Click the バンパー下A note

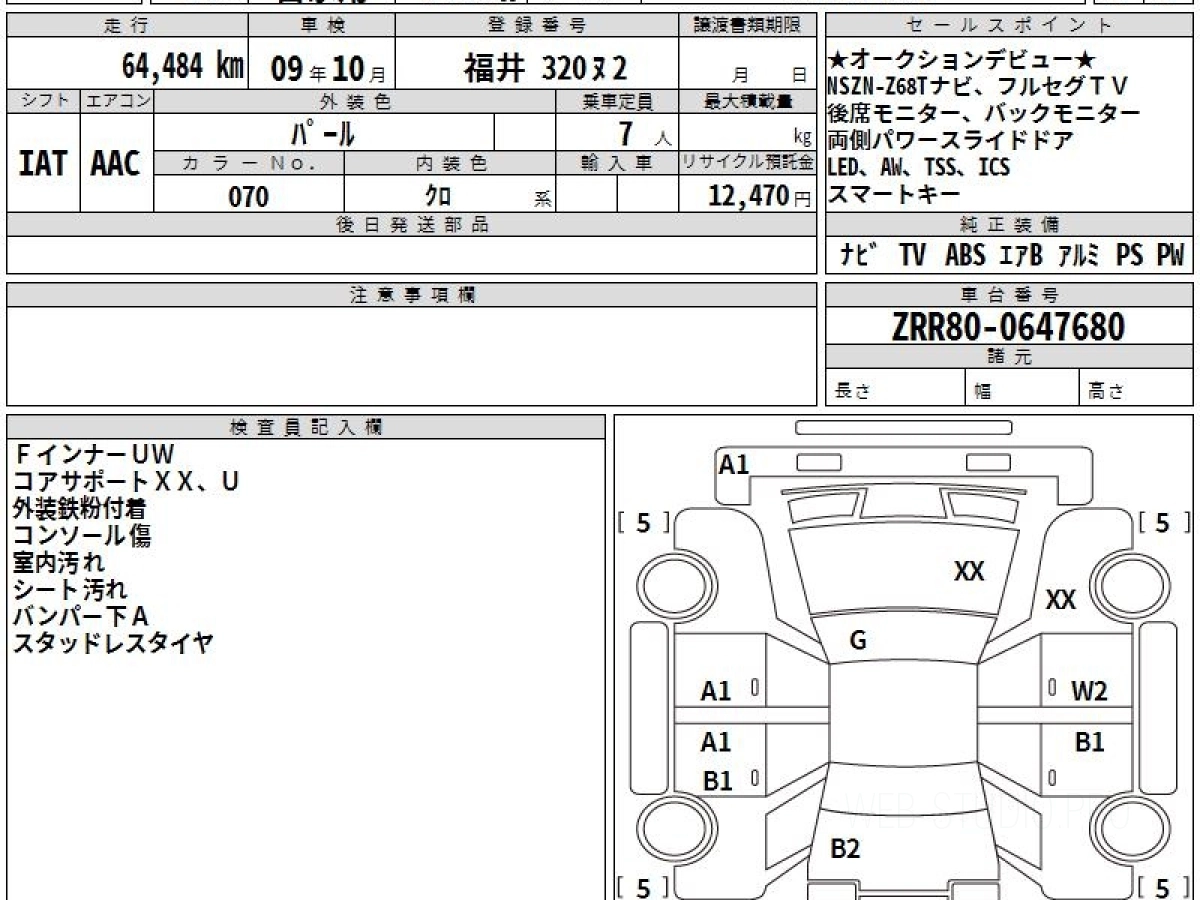tap(81, 617)
